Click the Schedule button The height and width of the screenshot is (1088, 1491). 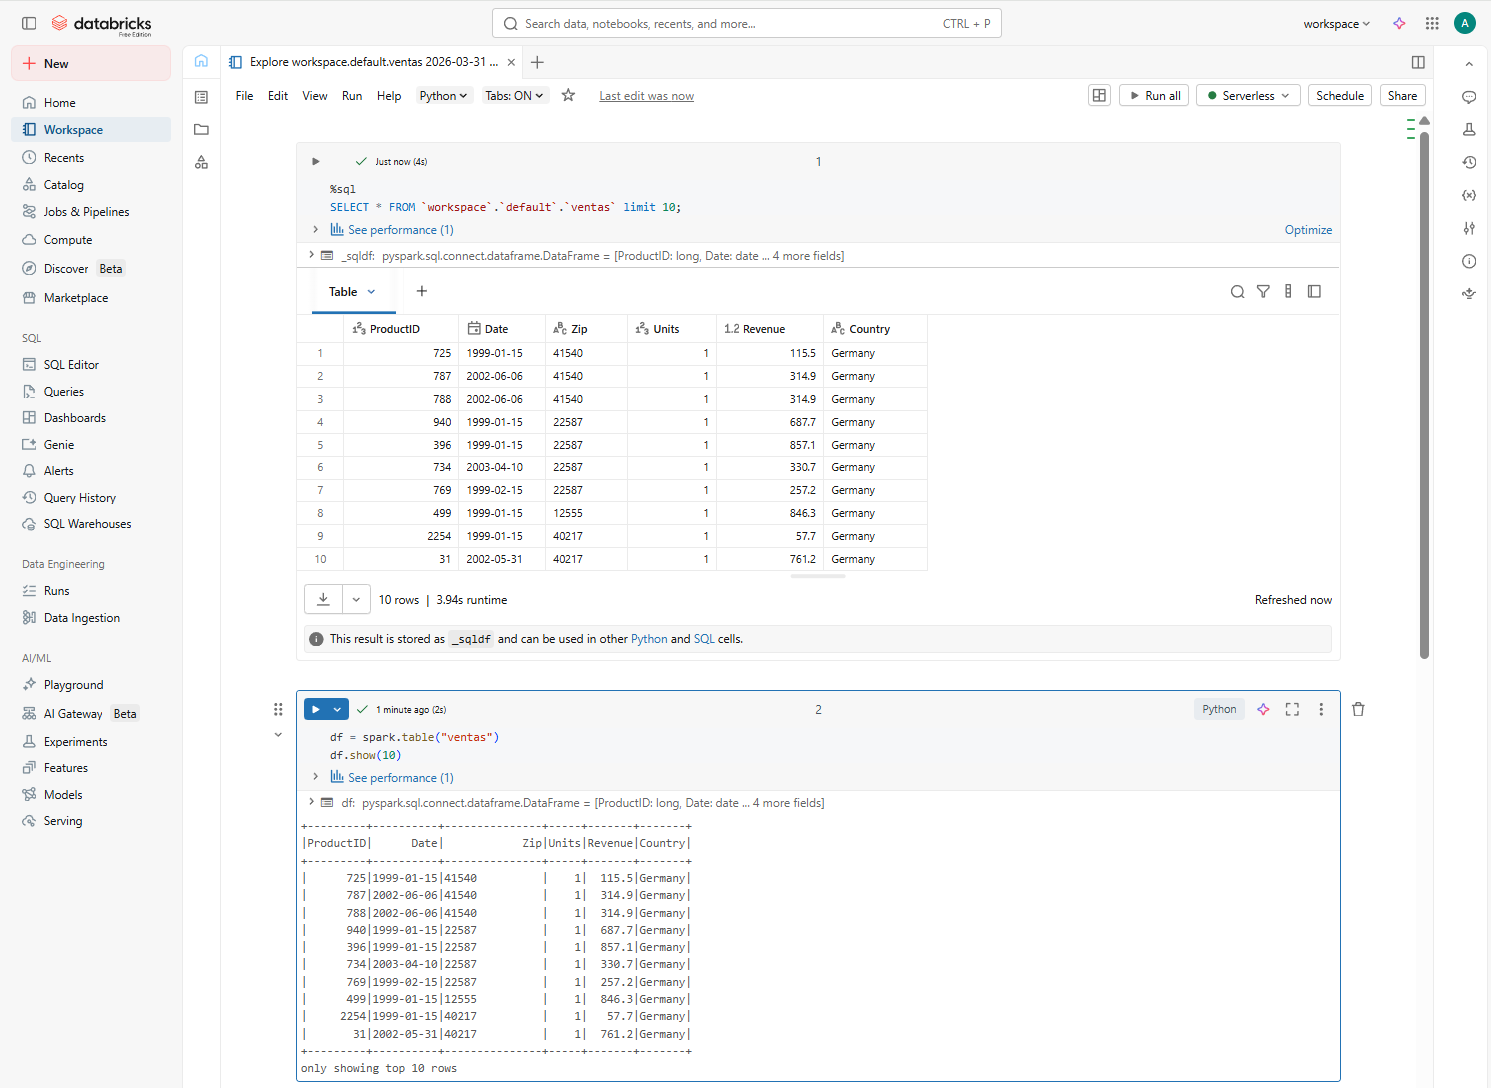[x=1340, y=95]
